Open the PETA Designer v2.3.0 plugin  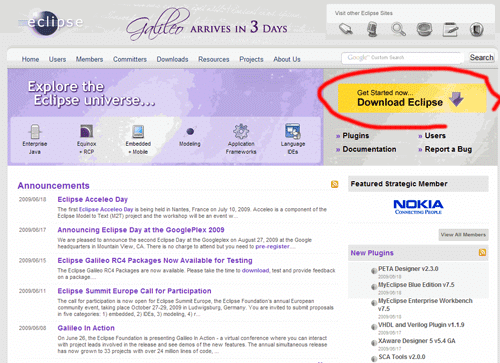[408, 269]
